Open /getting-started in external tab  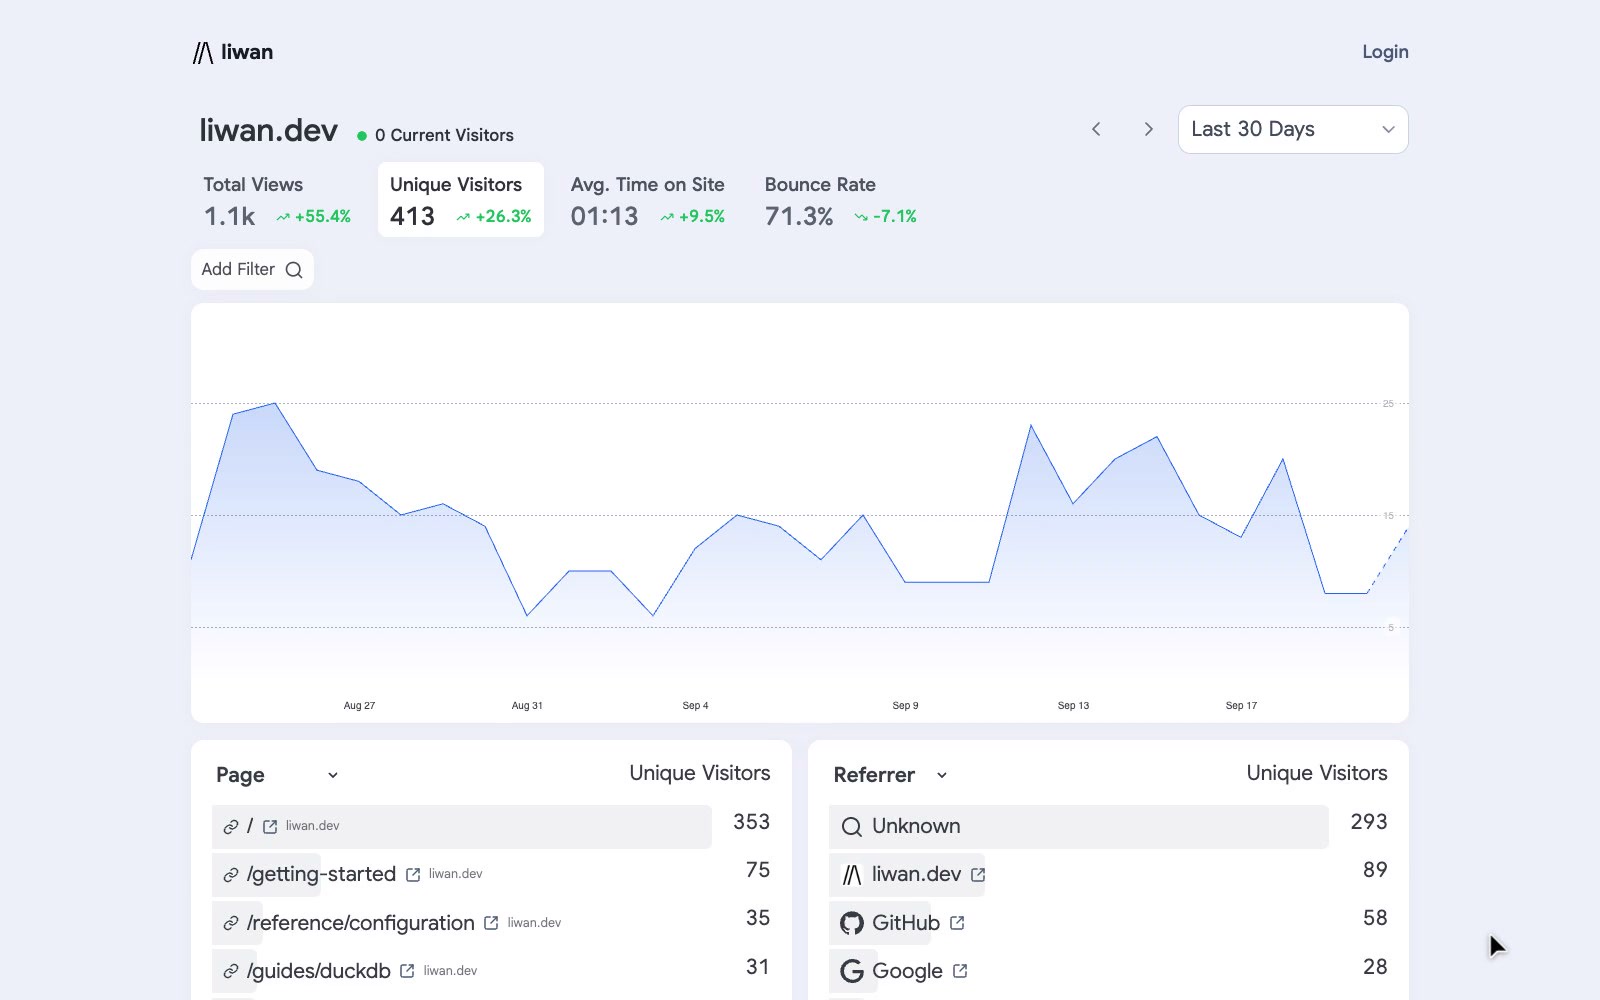click(x=413, y=875)
